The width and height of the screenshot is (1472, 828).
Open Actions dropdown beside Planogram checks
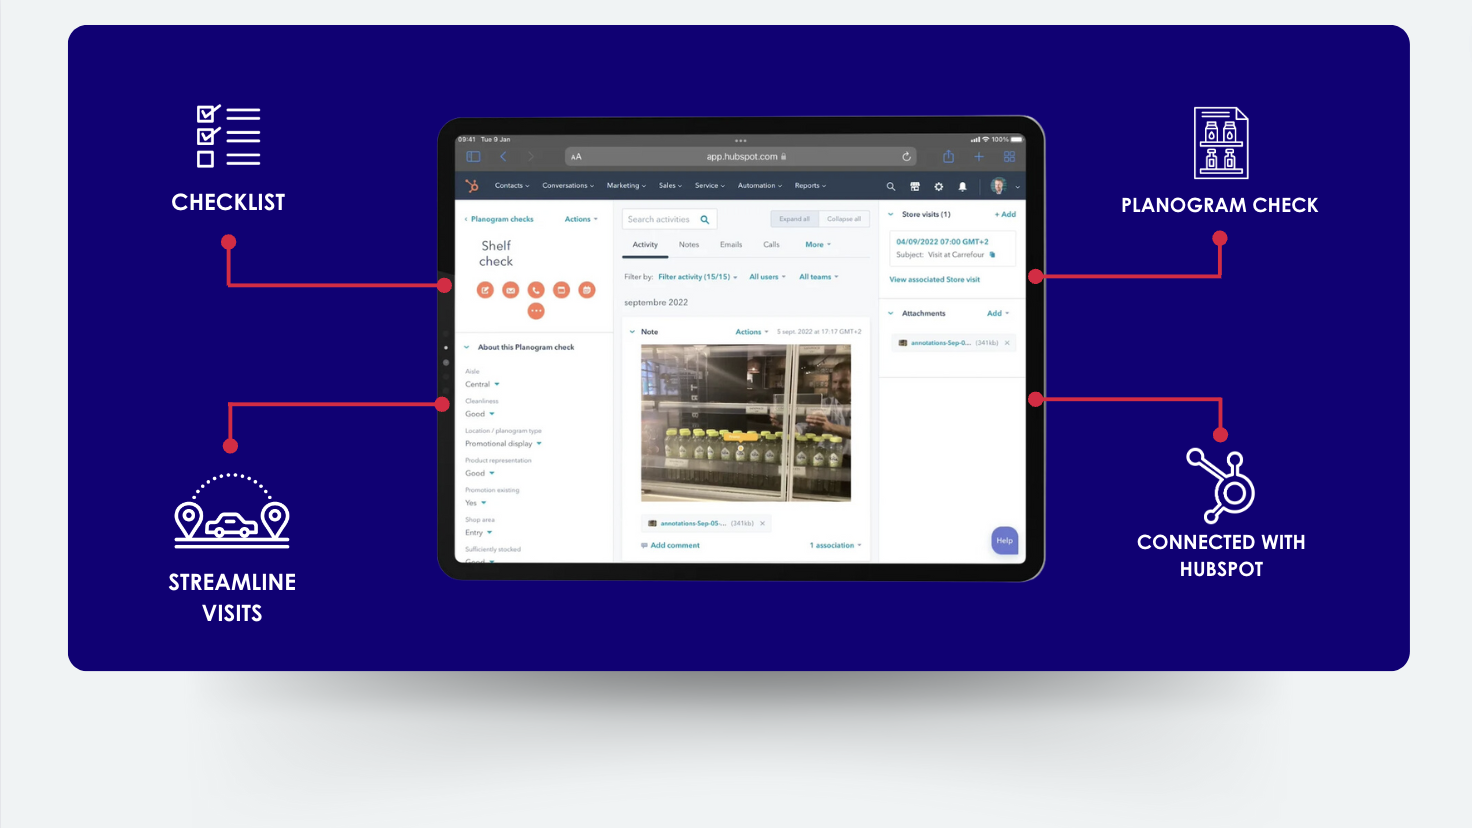click(581, 219)
